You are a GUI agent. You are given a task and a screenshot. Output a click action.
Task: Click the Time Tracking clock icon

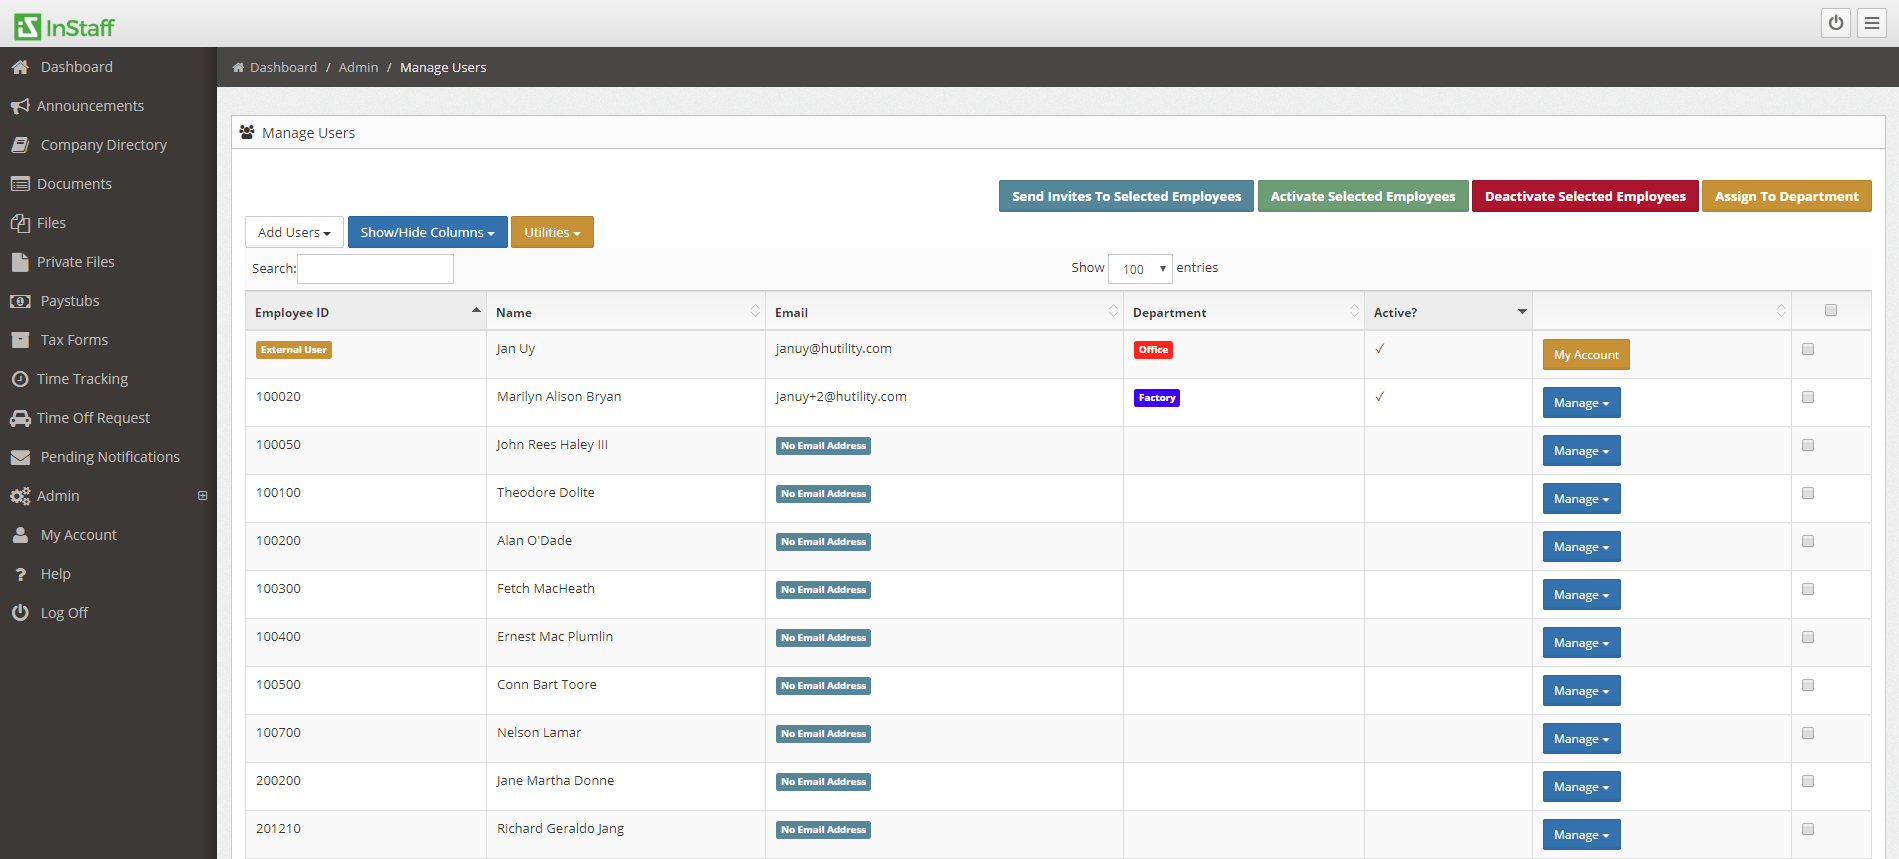pos(20,379)
